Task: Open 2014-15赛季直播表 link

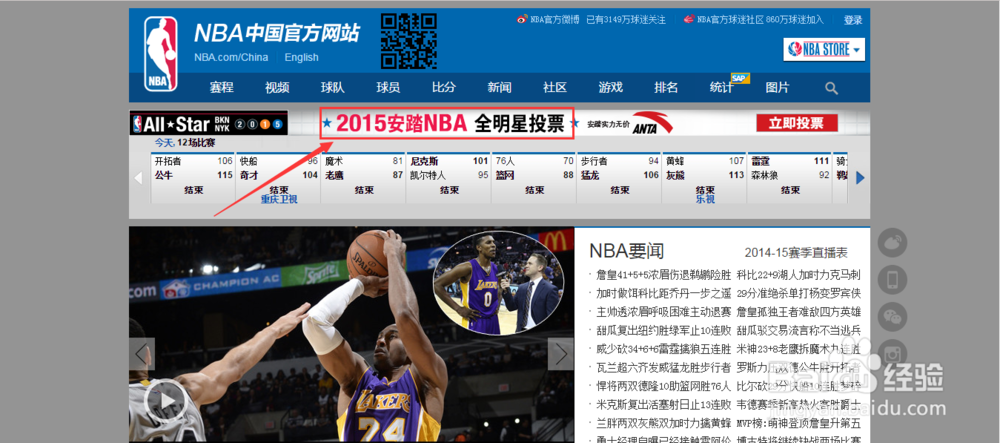Action: coord(796,253)
